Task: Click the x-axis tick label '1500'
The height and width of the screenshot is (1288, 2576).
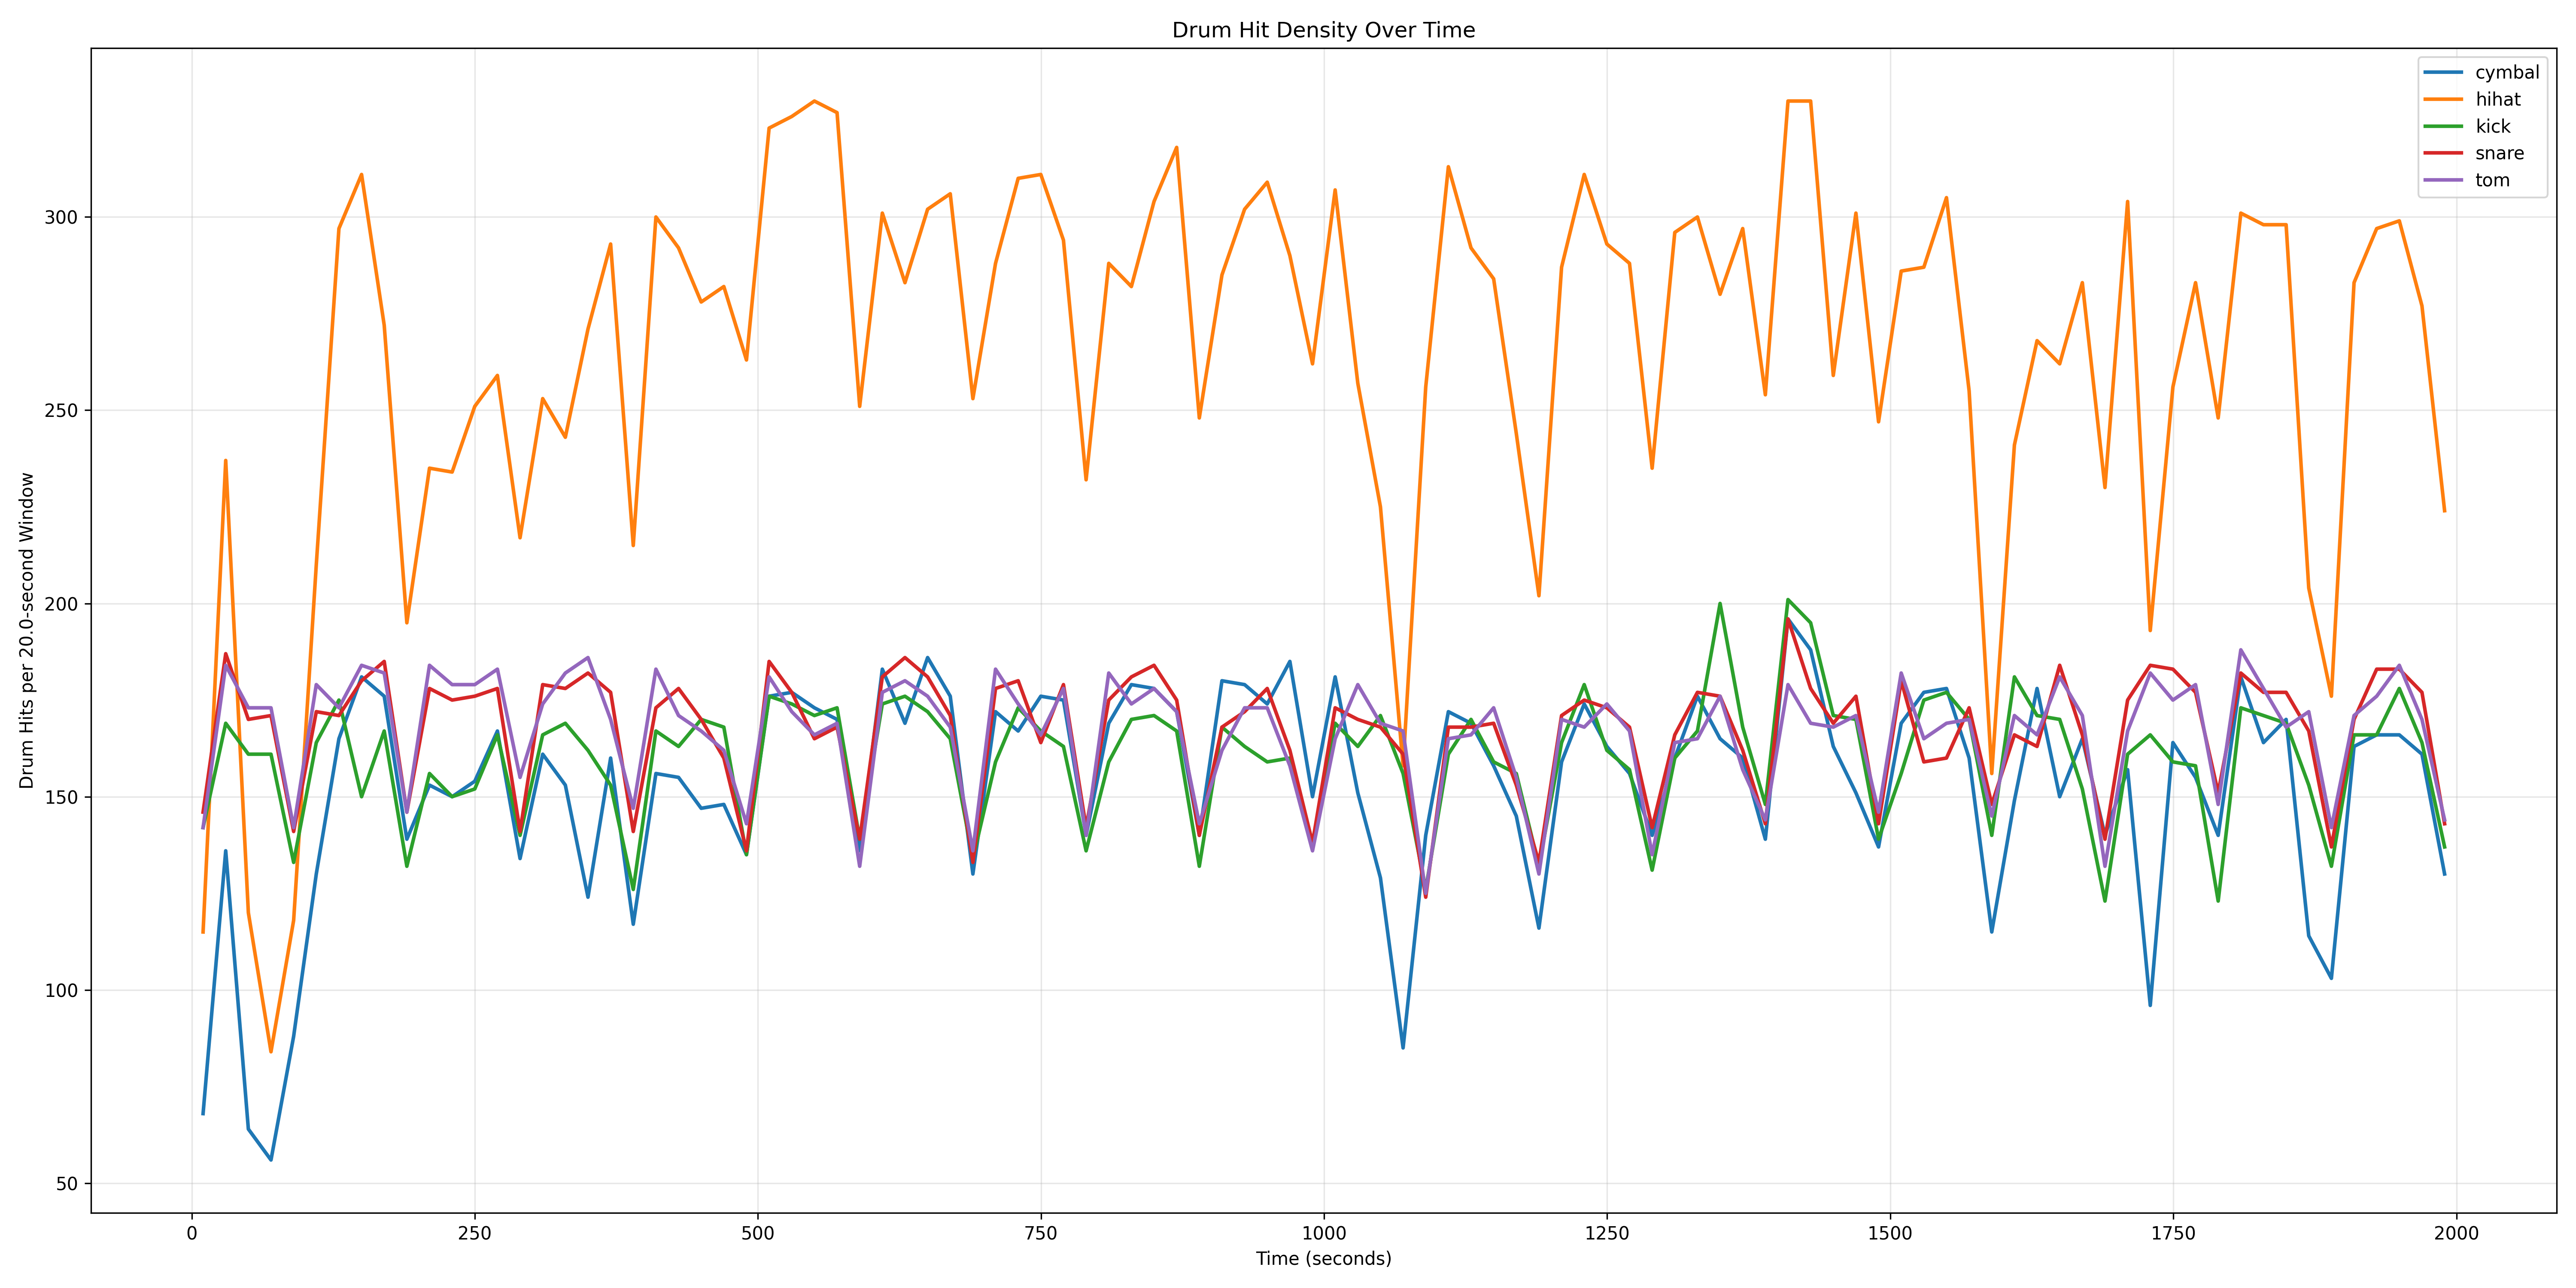Action: 1890,1233
